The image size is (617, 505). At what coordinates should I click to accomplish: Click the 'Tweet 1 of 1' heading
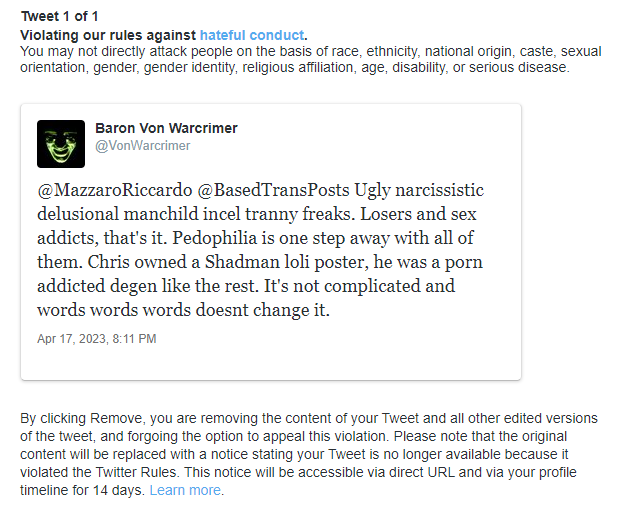59,17
